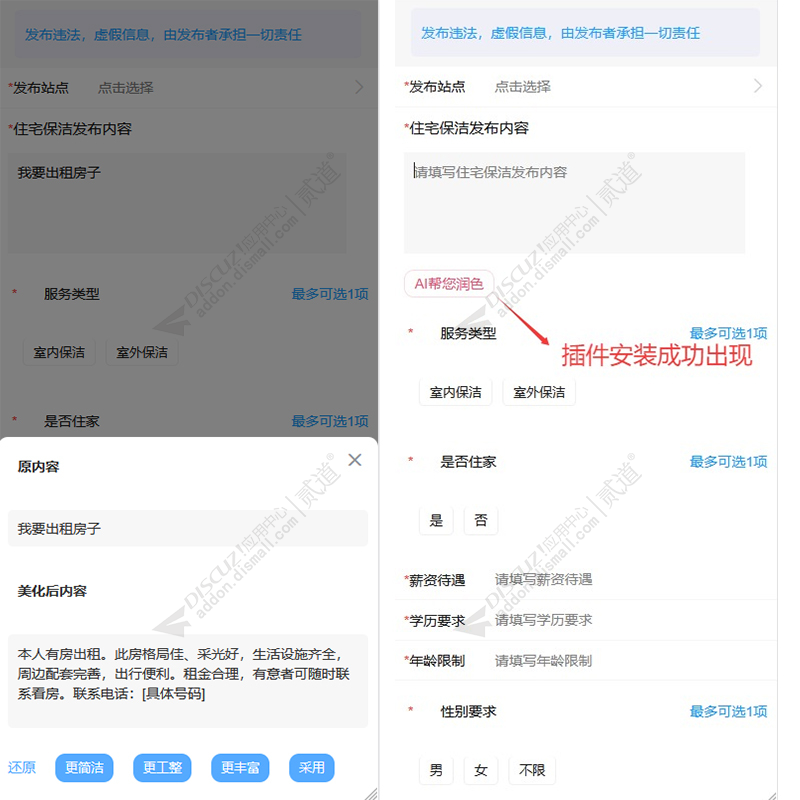Select 女 for gender requirement
The height and width of the screenshot is (800, 800).
(481, 770)
